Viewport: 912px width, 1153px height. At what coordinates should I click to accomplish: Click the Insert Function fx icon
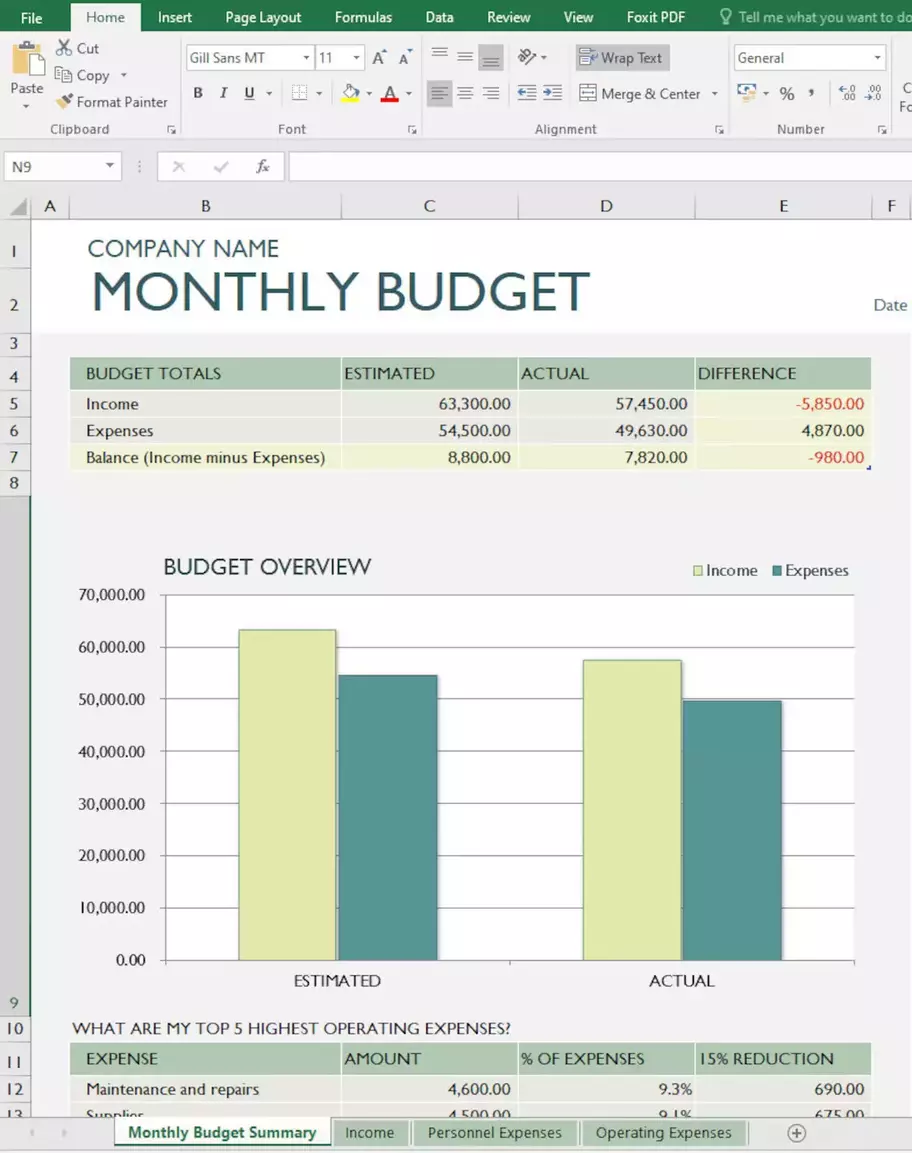tap(263, 167)
